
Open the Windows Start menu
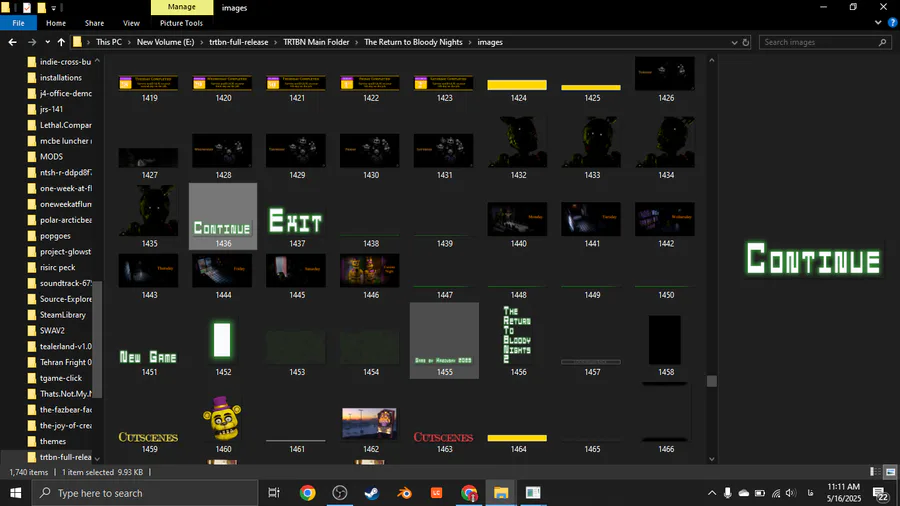15,493
